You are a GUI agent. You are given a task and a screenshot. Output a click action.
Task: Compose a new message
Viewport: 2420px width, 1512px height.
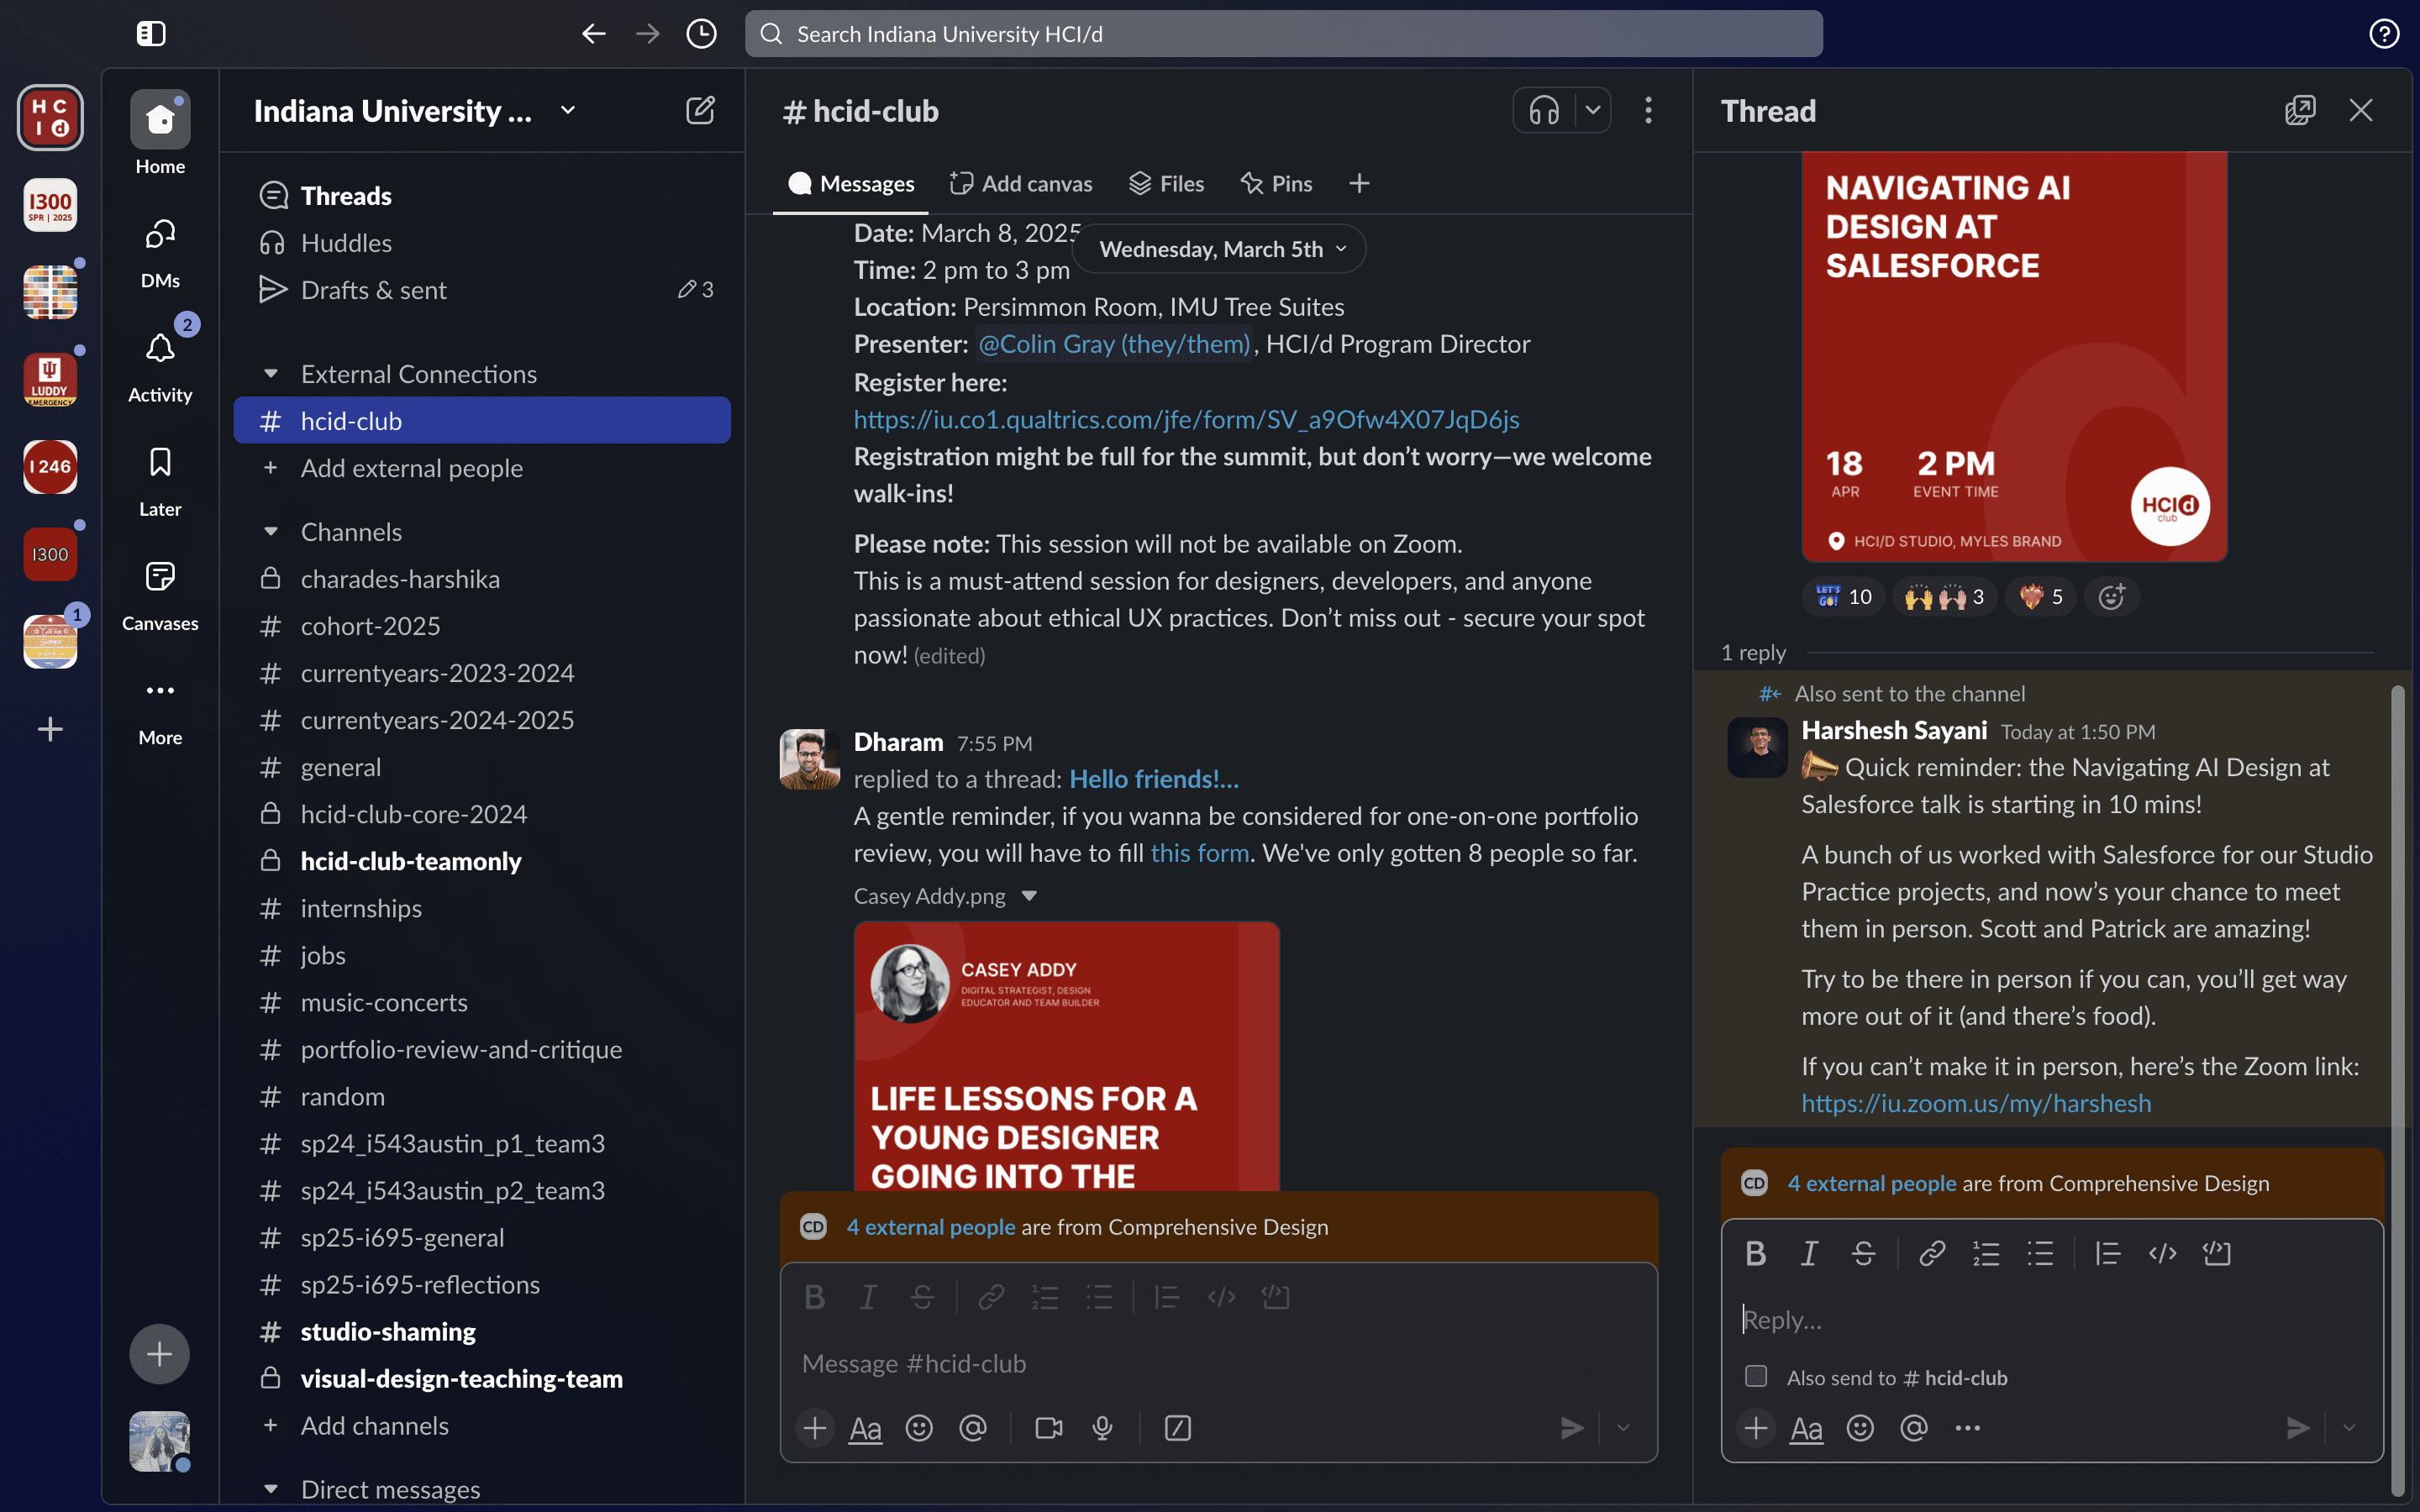(x=700, y=110)
